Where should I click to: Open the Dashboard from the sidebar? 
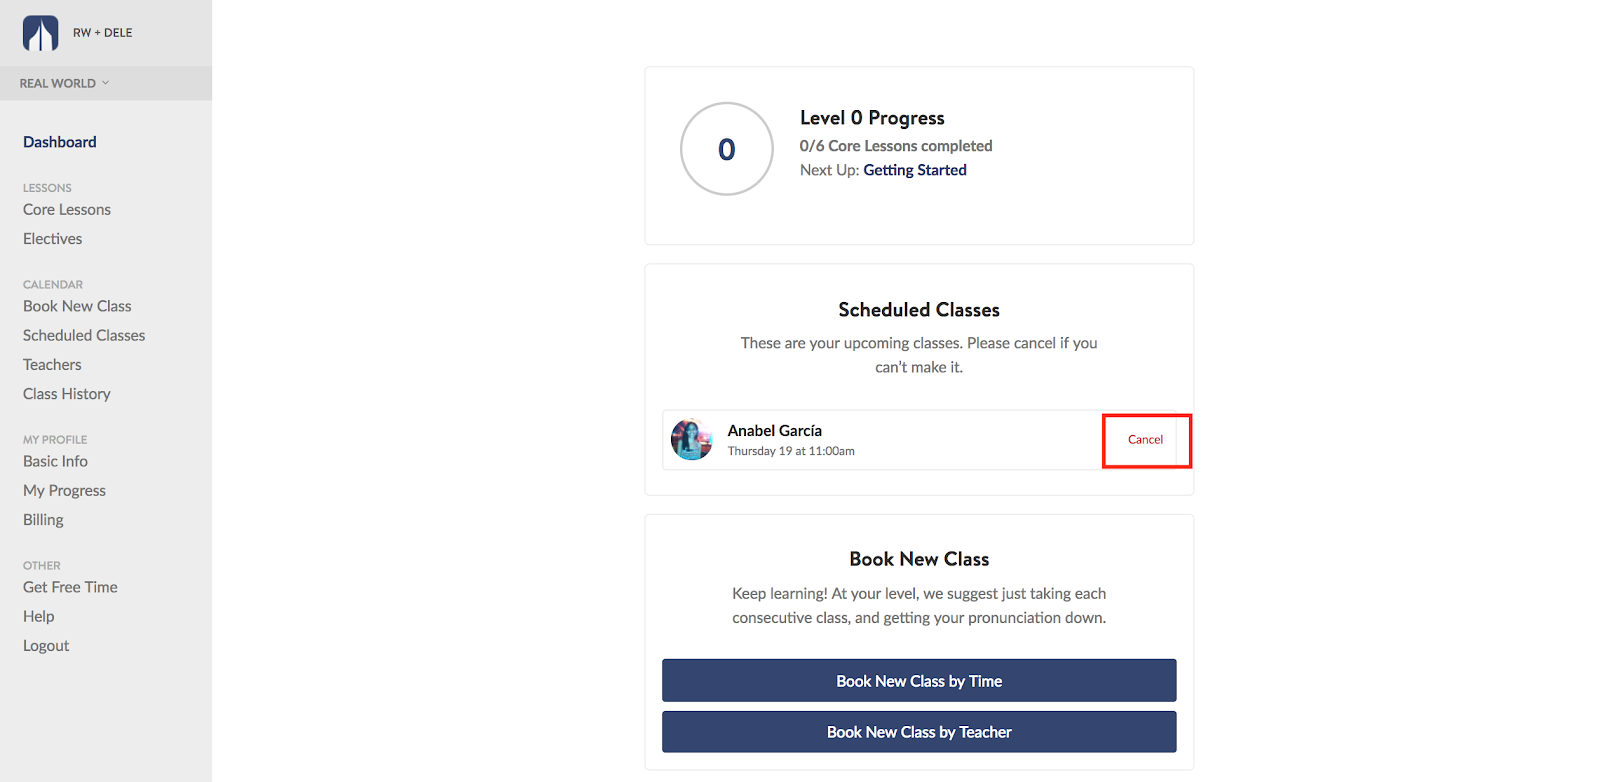tap(59, 141)
